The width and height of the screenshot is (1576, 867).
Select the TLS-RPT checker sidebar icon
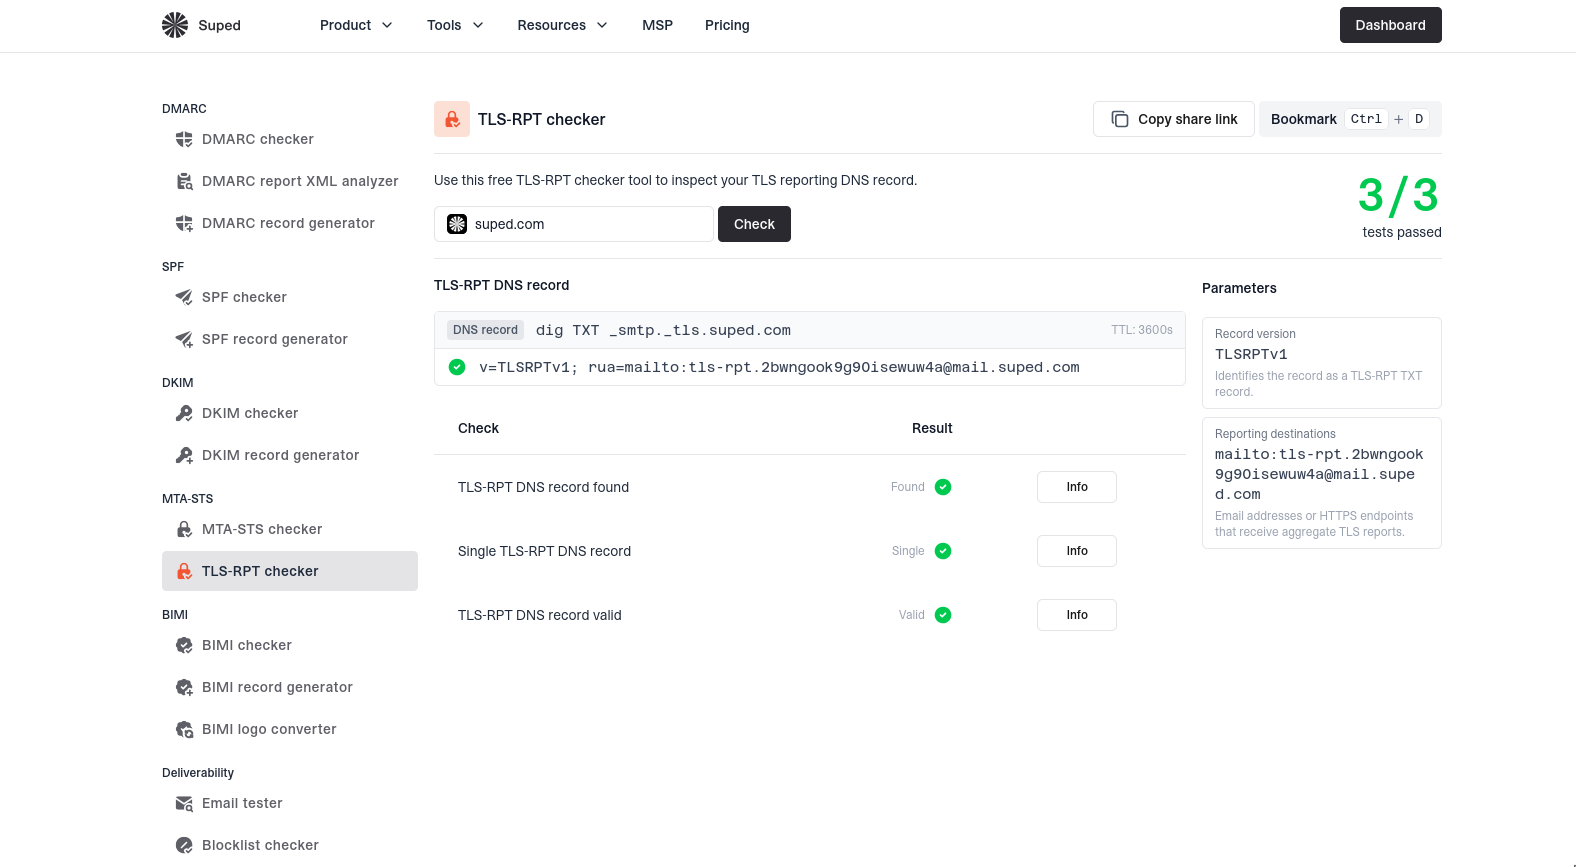point(184,571)
